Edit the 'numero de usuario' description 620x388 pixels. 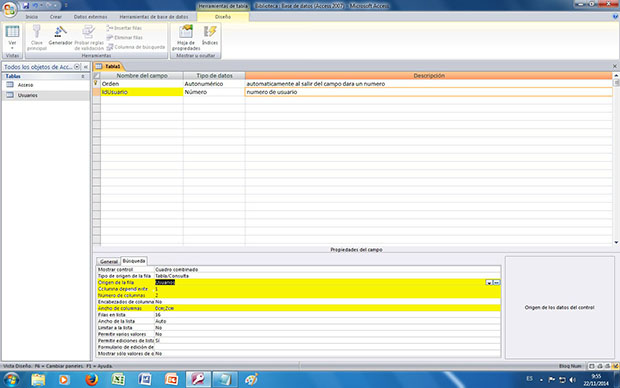click(x=429, y=92)
